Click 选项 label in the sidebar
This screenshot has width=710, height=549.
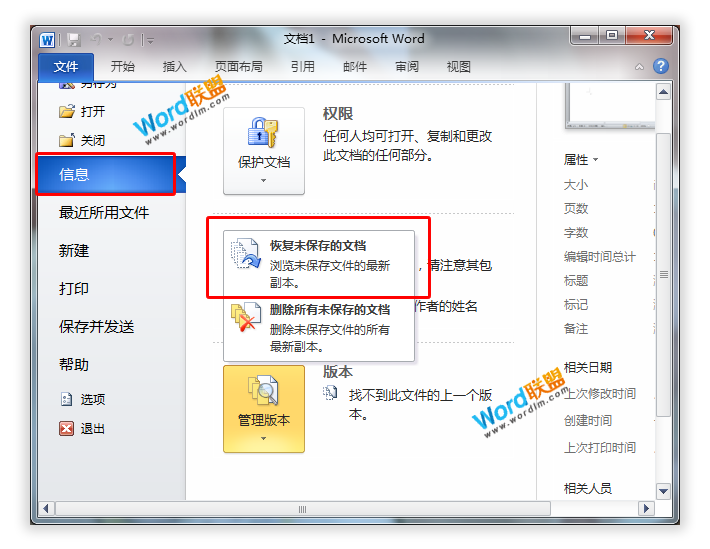pos(93,399)
